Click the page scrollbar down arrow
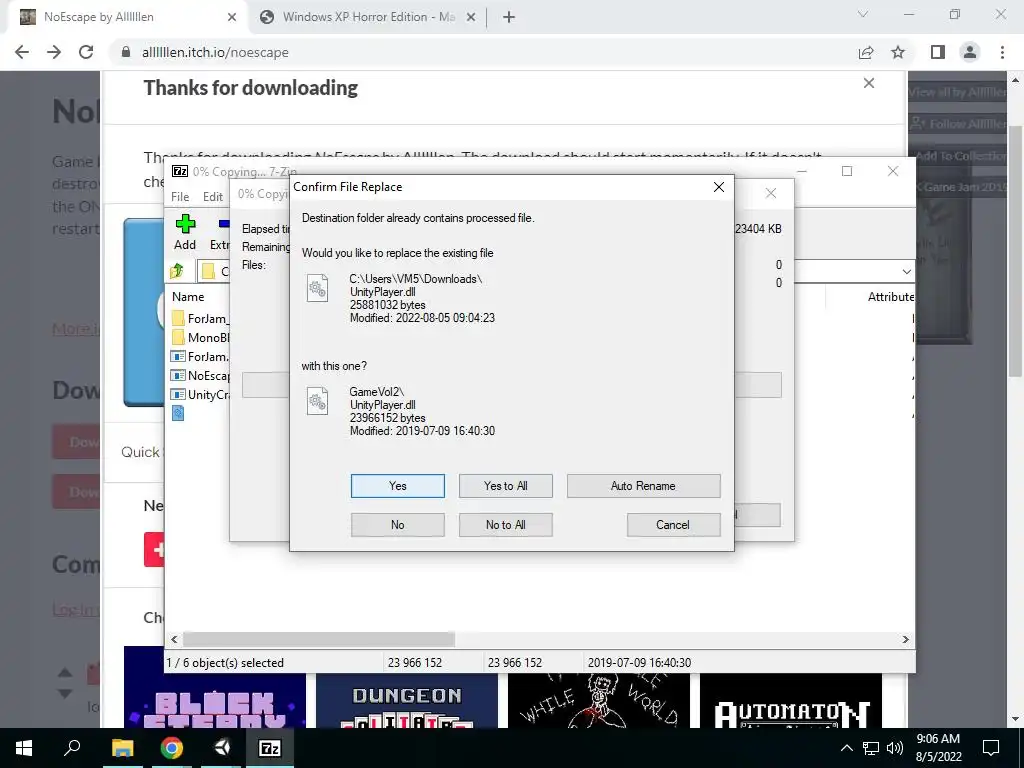Screen dimensions: 1024x768 [x=1015, y=720]
